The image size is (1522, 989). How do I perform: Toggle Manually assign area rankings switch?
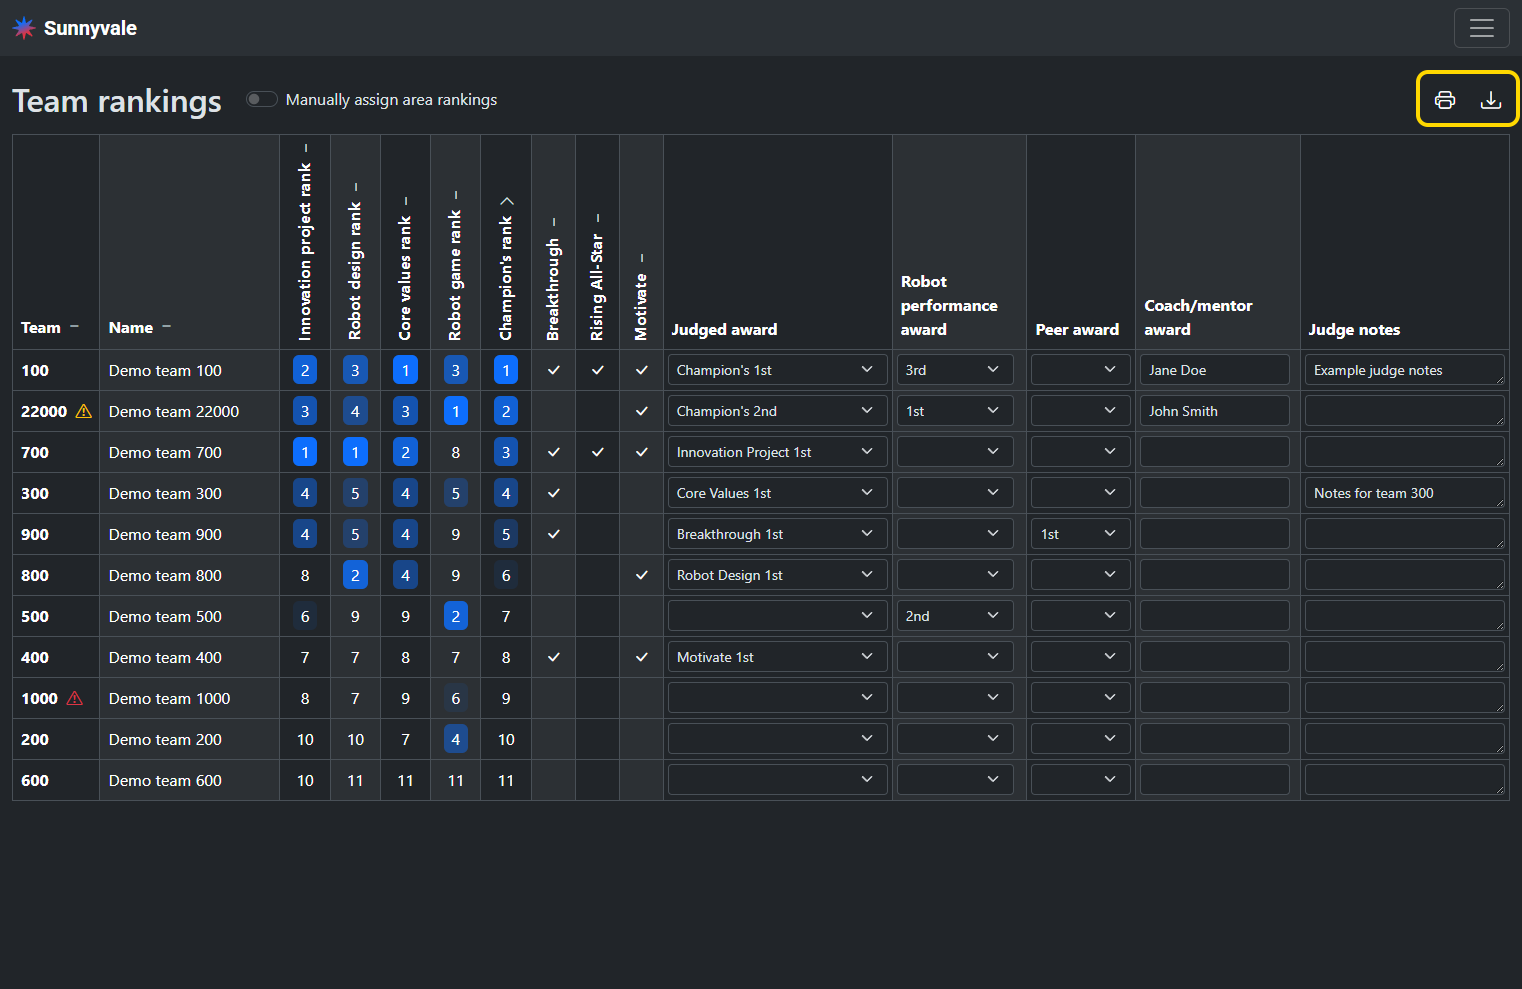click(x=262, y=99)
